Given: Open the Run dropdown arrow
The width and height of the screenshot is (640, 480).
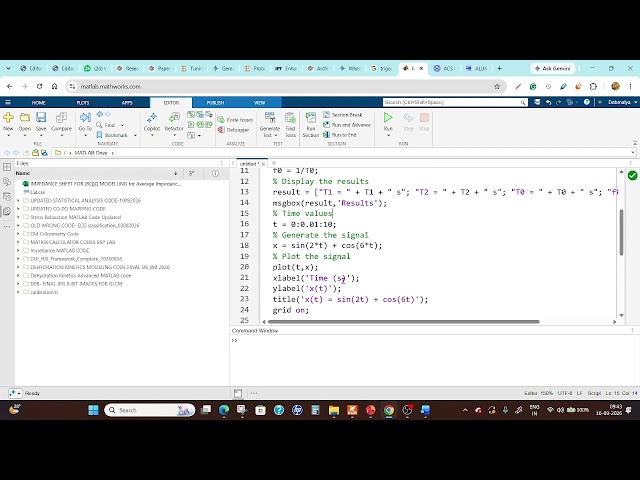Looking at the screenshot, I should (x=388, y=136).
